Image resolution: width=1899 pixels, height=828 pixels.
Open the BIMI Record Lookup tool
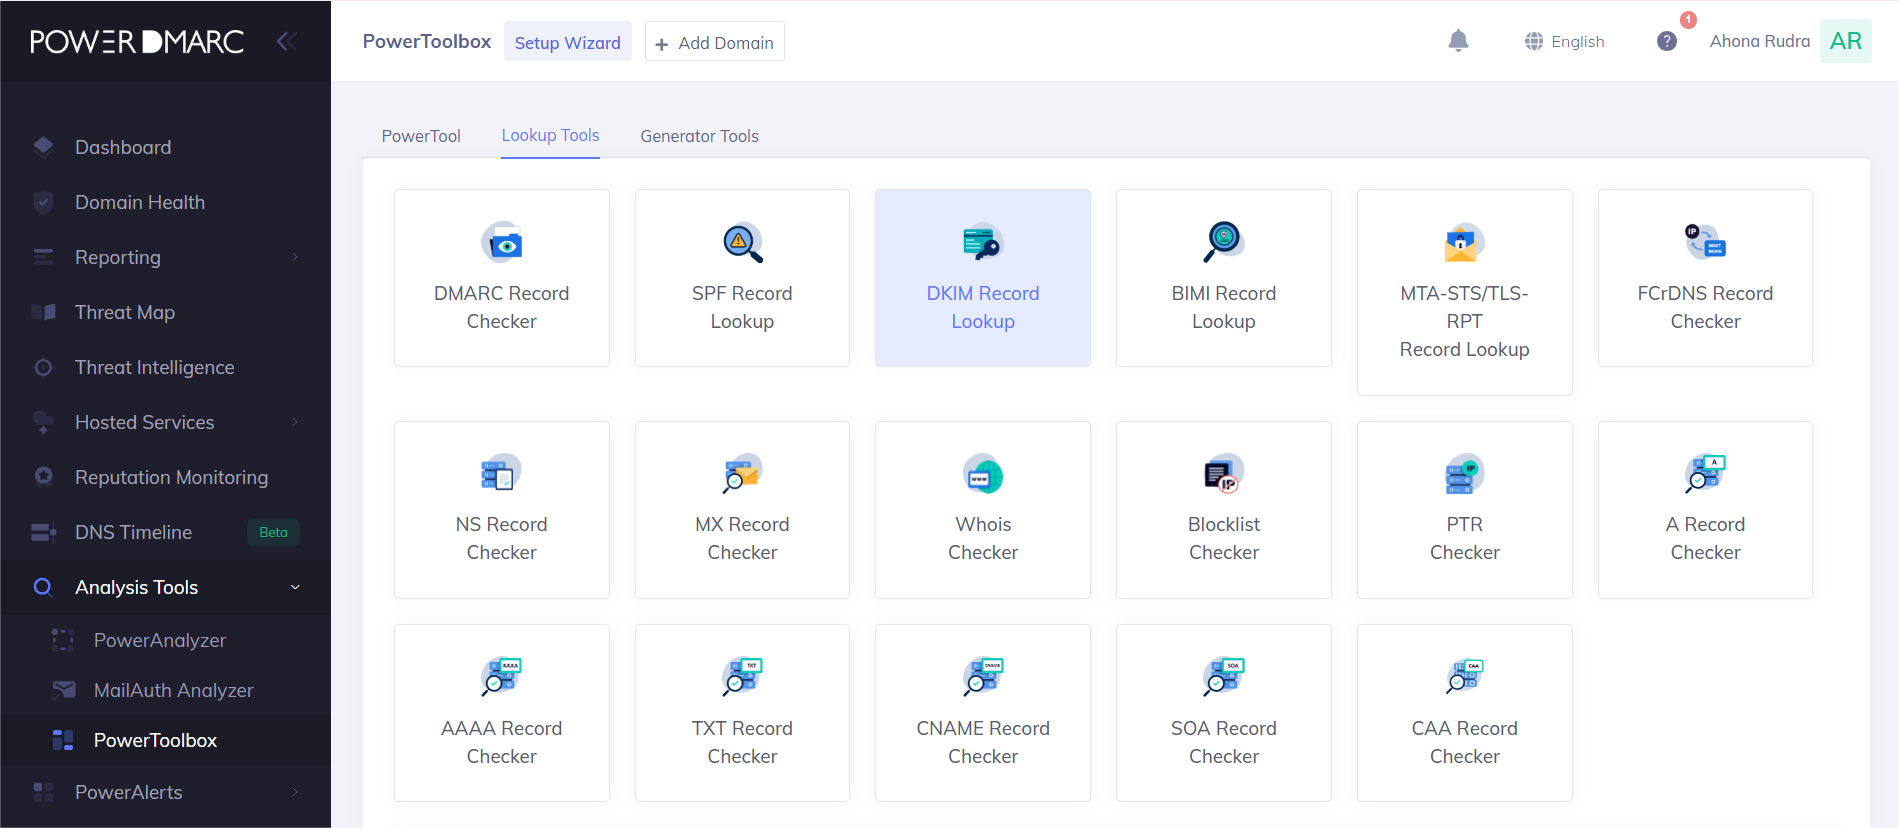pos(1223,278)
